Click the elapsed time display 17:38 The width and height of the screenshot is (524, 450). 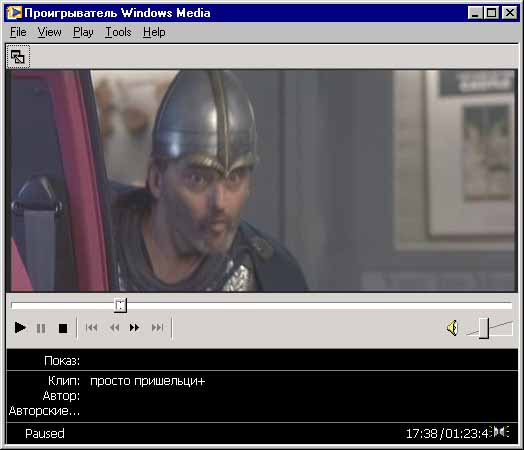421,434
